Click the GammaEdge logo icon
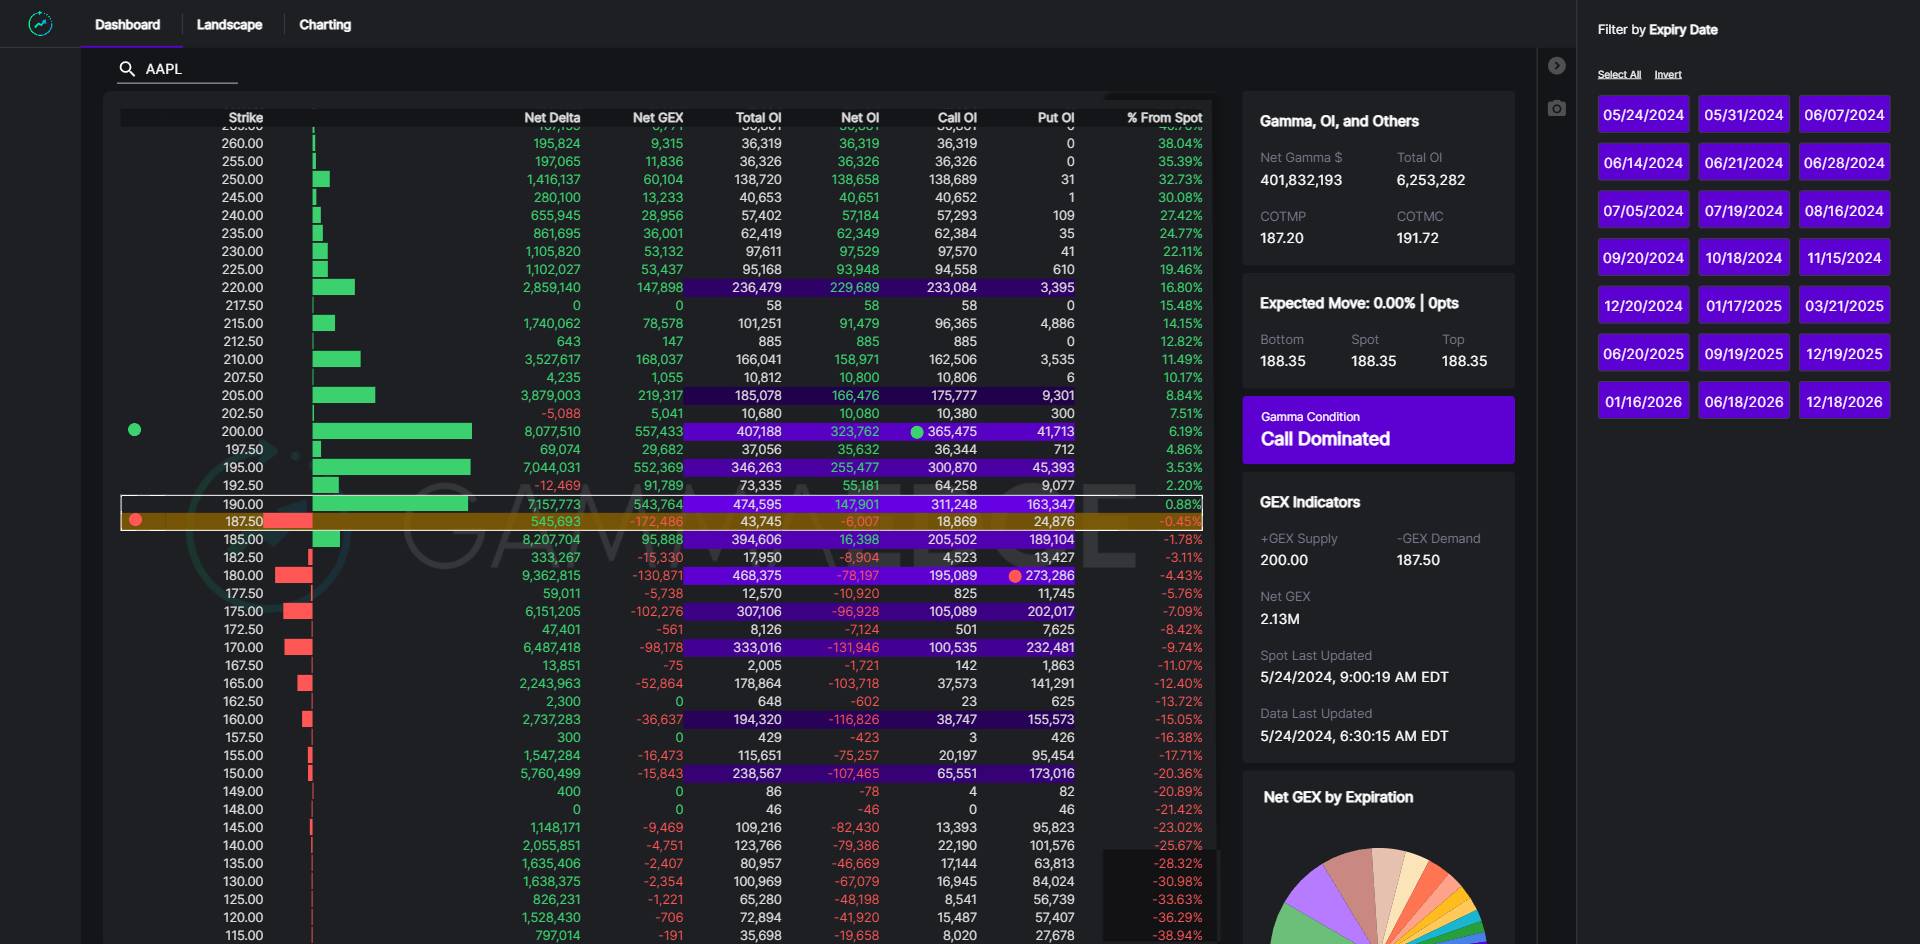Screen dimensions: 1920x944 point(40,24)
